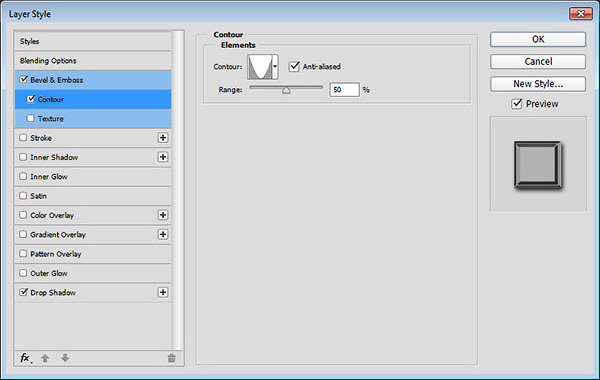Enable the Texture checkbox
The image size is (600, 380).
[31, 118]
